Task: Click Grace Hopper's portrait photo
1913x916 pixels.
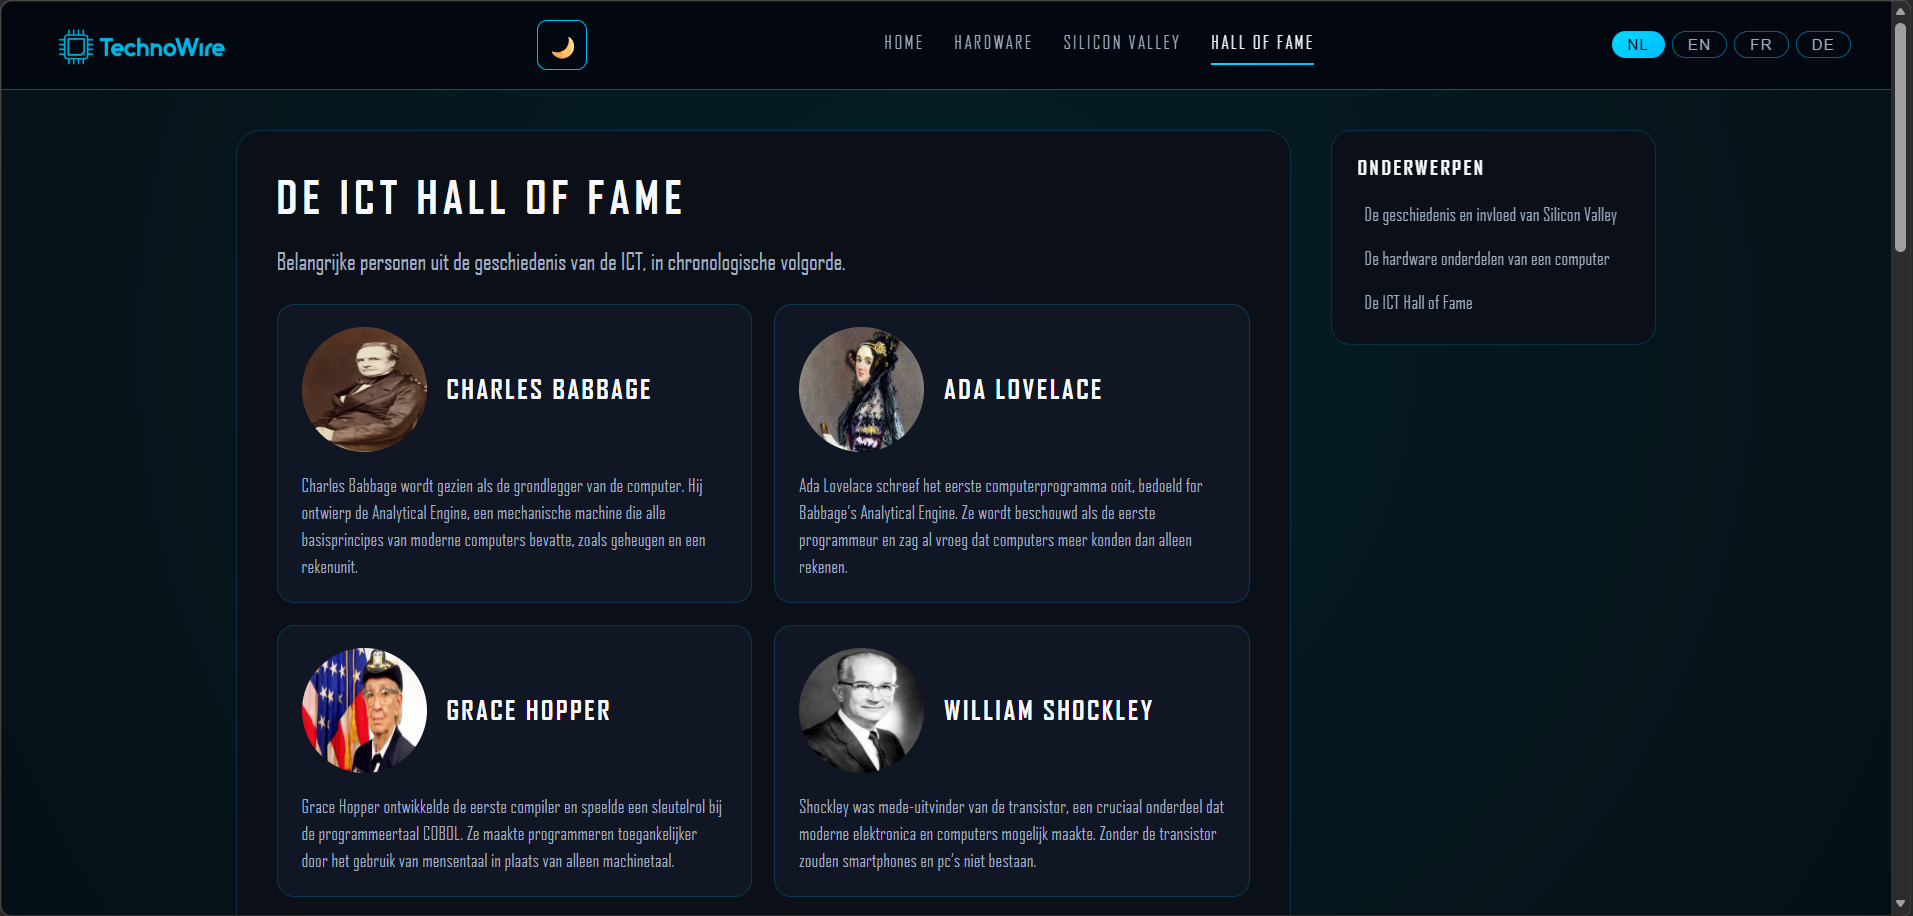Action: pyautogui.click(x=364, y=710)
